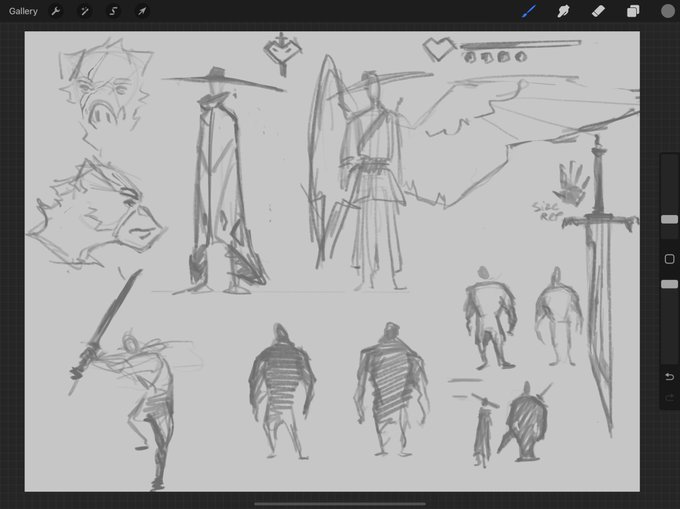The width and height of the screenshot is (680, 509).
Task: Select the Eraser tool
Action: [x=598, y=11]
